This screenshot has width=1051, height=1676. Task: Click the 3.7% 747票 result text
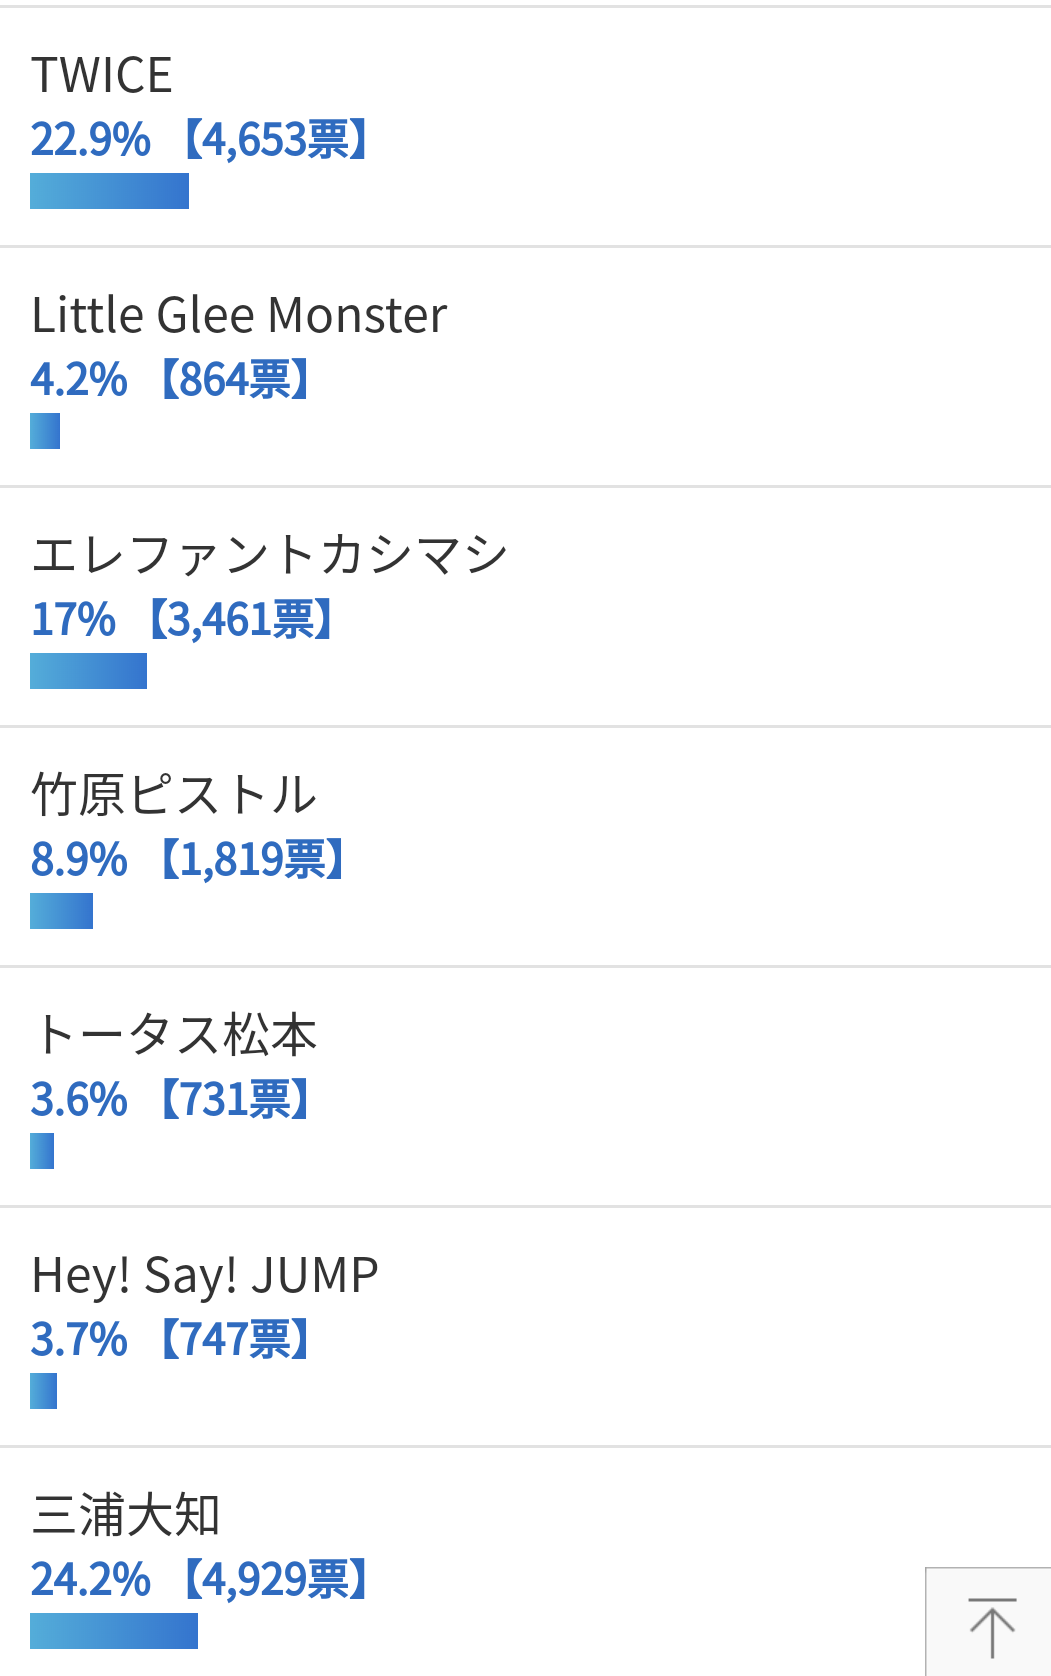pyautogui.click(x=170, y=1340)
